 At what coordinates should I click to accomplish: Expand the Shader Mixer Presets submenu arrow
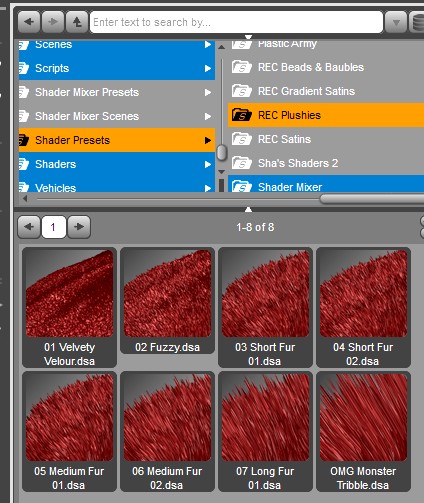[208, 92]
